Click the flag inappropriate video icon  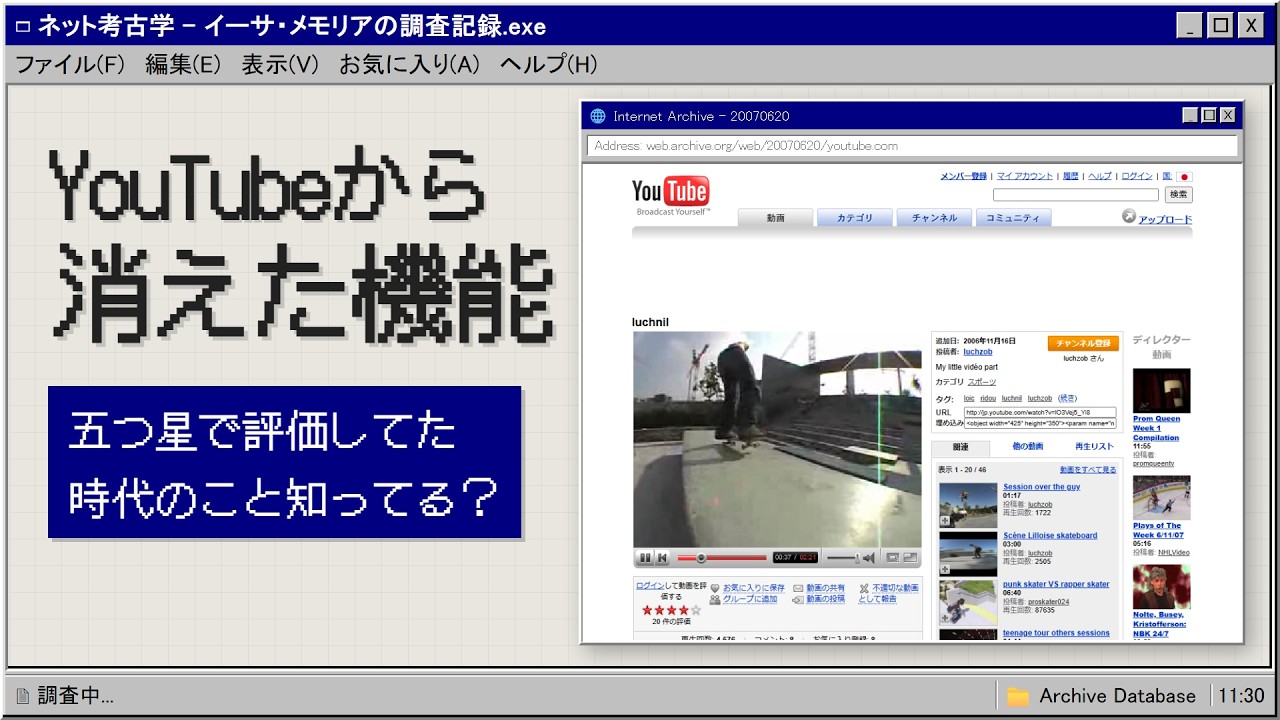pos(864,588)
